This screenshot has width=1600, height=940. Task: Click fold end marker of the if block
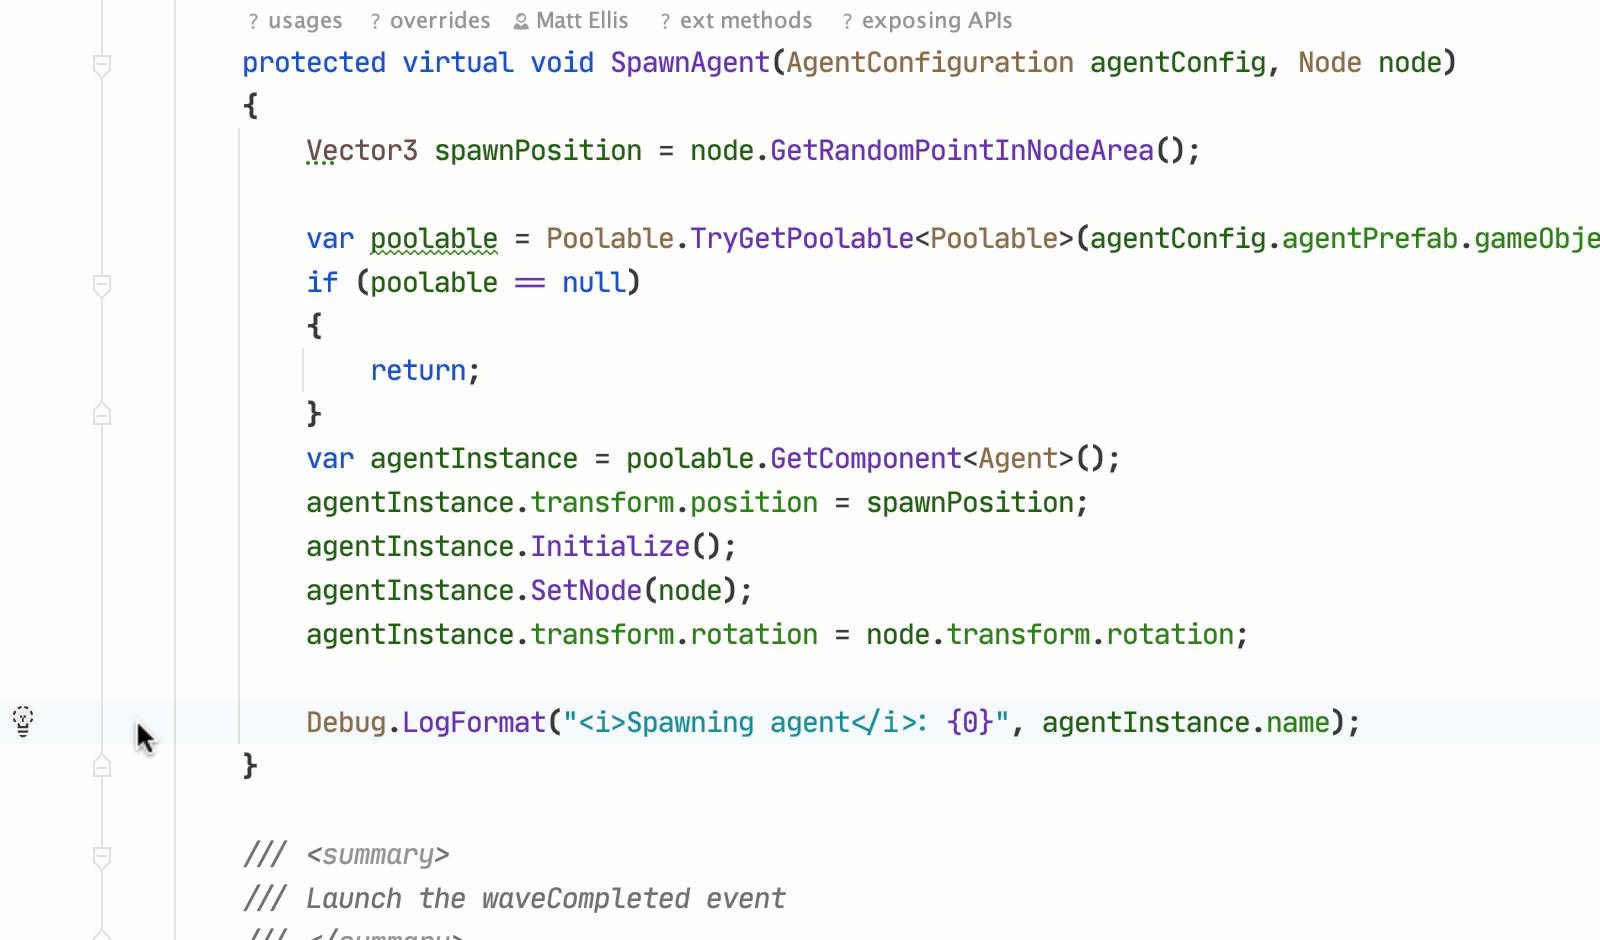102,414
